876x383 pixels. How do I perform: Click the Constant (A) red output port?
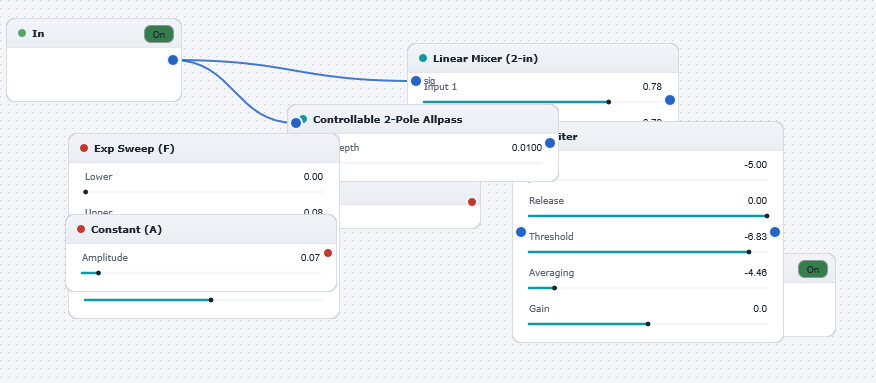tap(328, 253)
